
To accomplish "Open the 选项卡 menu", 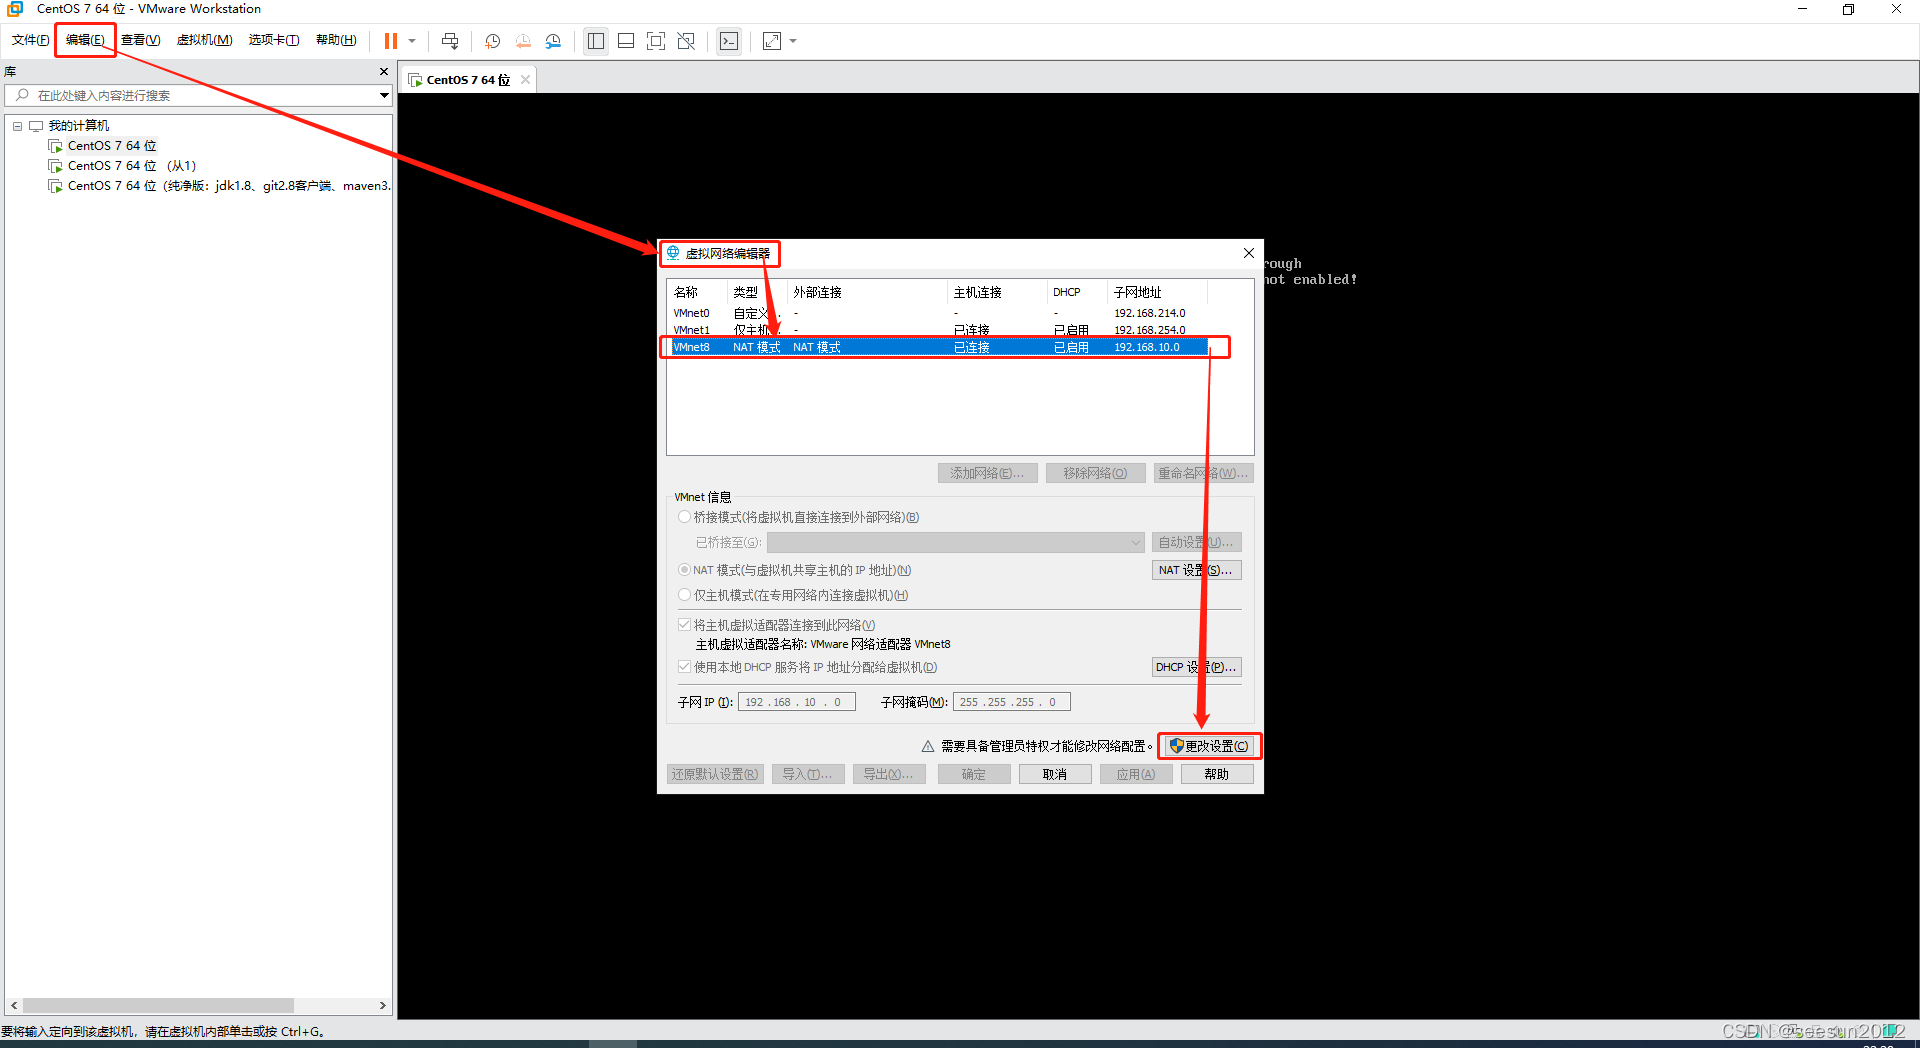I will click(274, 40).
